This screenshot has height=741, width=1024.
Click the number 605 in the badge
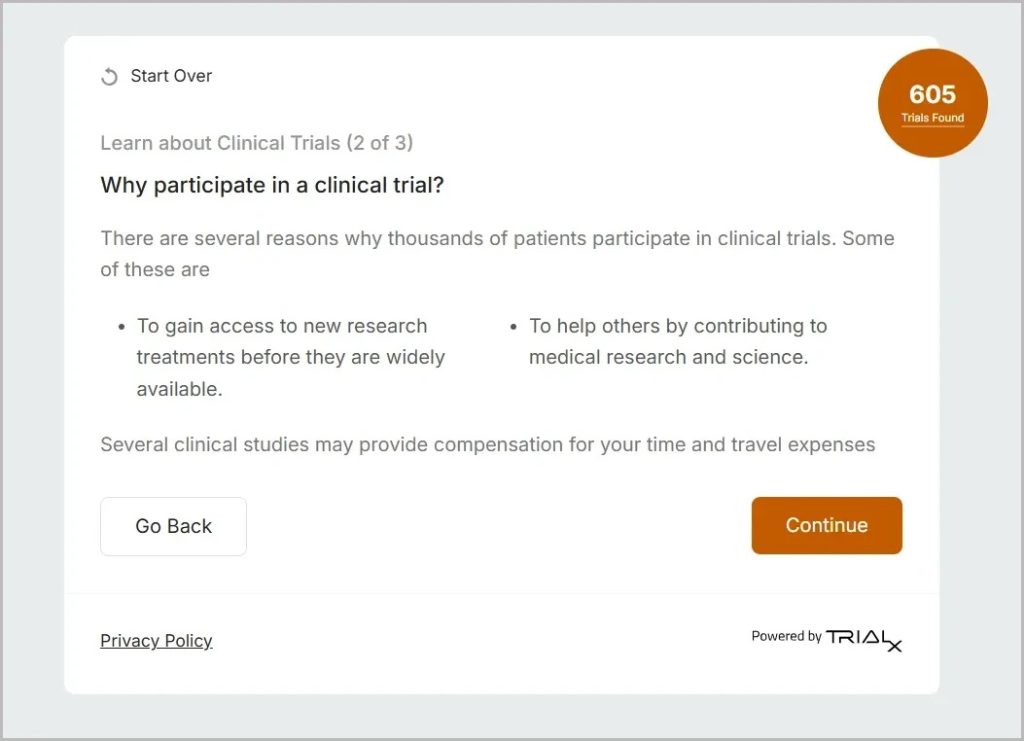tap(932, 94)
